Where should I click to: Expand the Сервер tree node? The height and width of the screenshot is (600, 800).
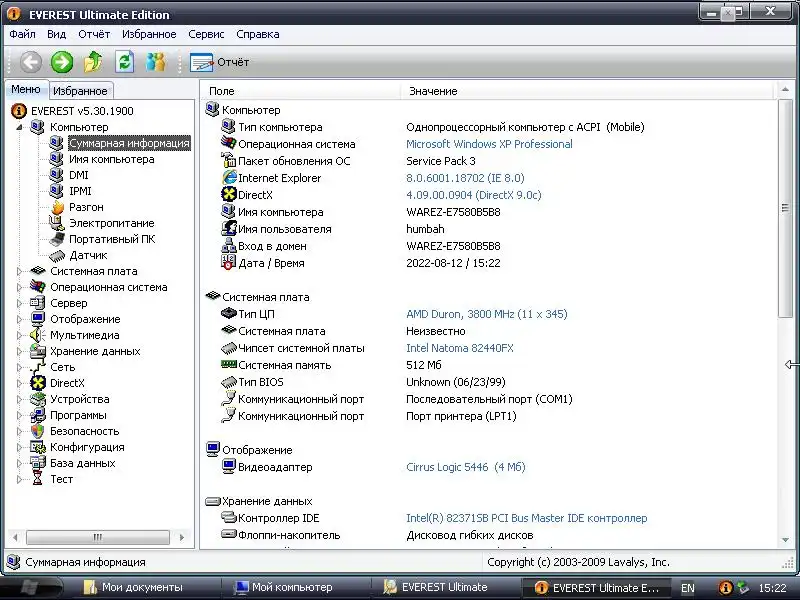pos(19,303)
